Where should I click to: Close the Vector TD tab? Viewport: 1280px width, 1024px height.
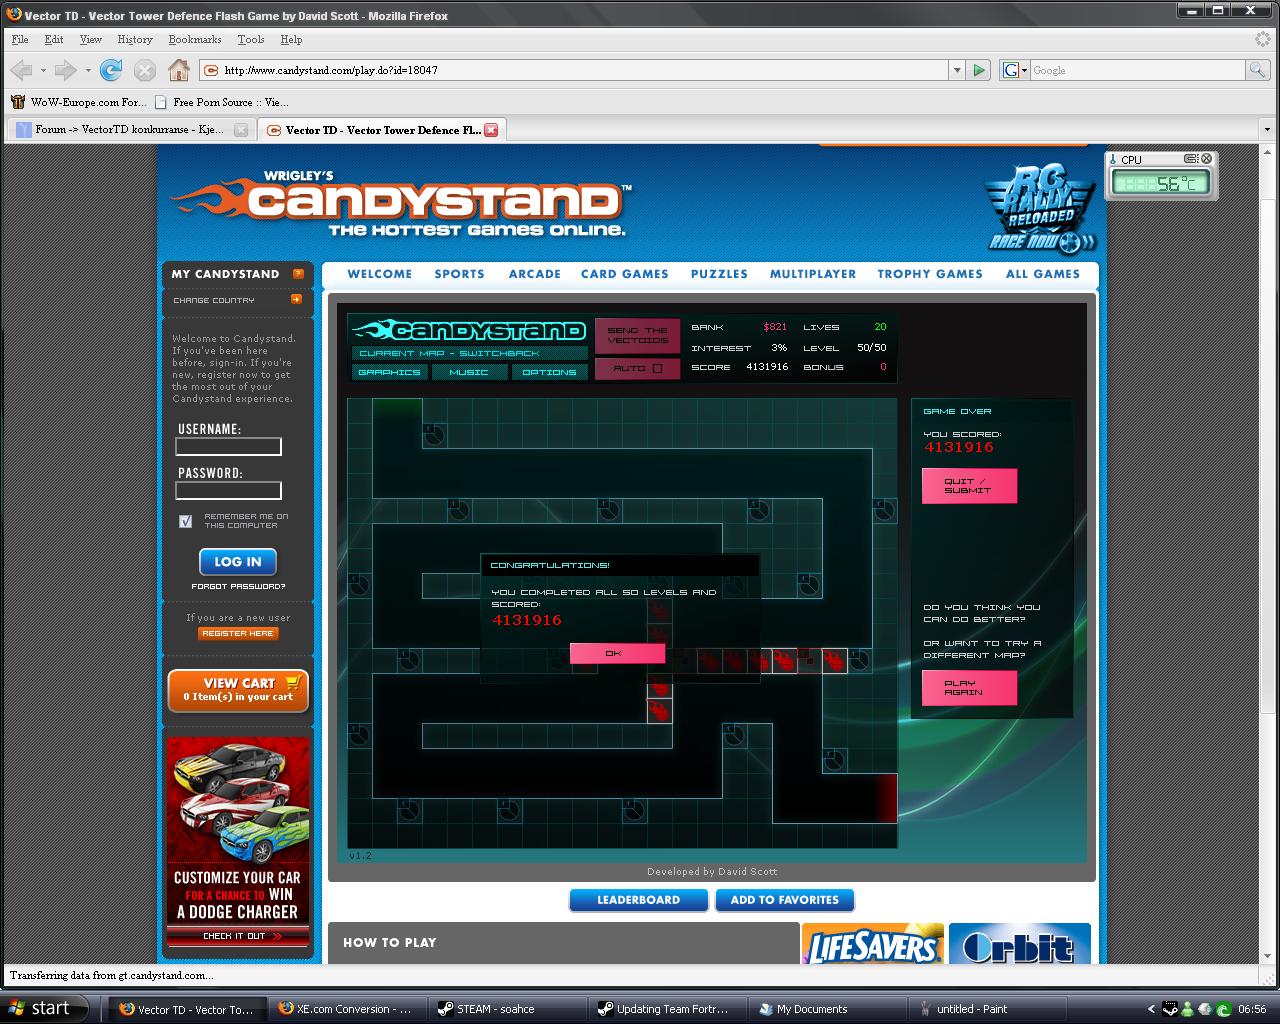click(x=491, y=130)
